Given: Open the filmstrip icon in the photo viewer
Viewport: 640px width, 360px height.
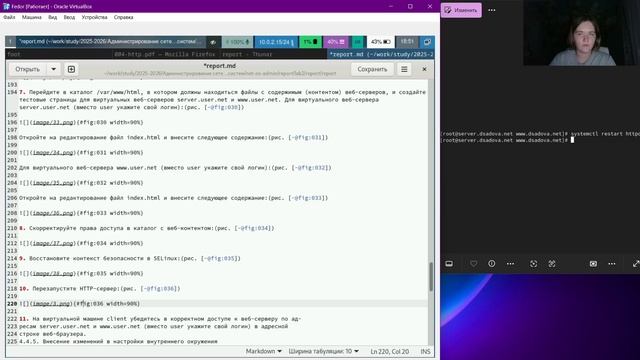Looking at the screenshot, I should 449,264.
